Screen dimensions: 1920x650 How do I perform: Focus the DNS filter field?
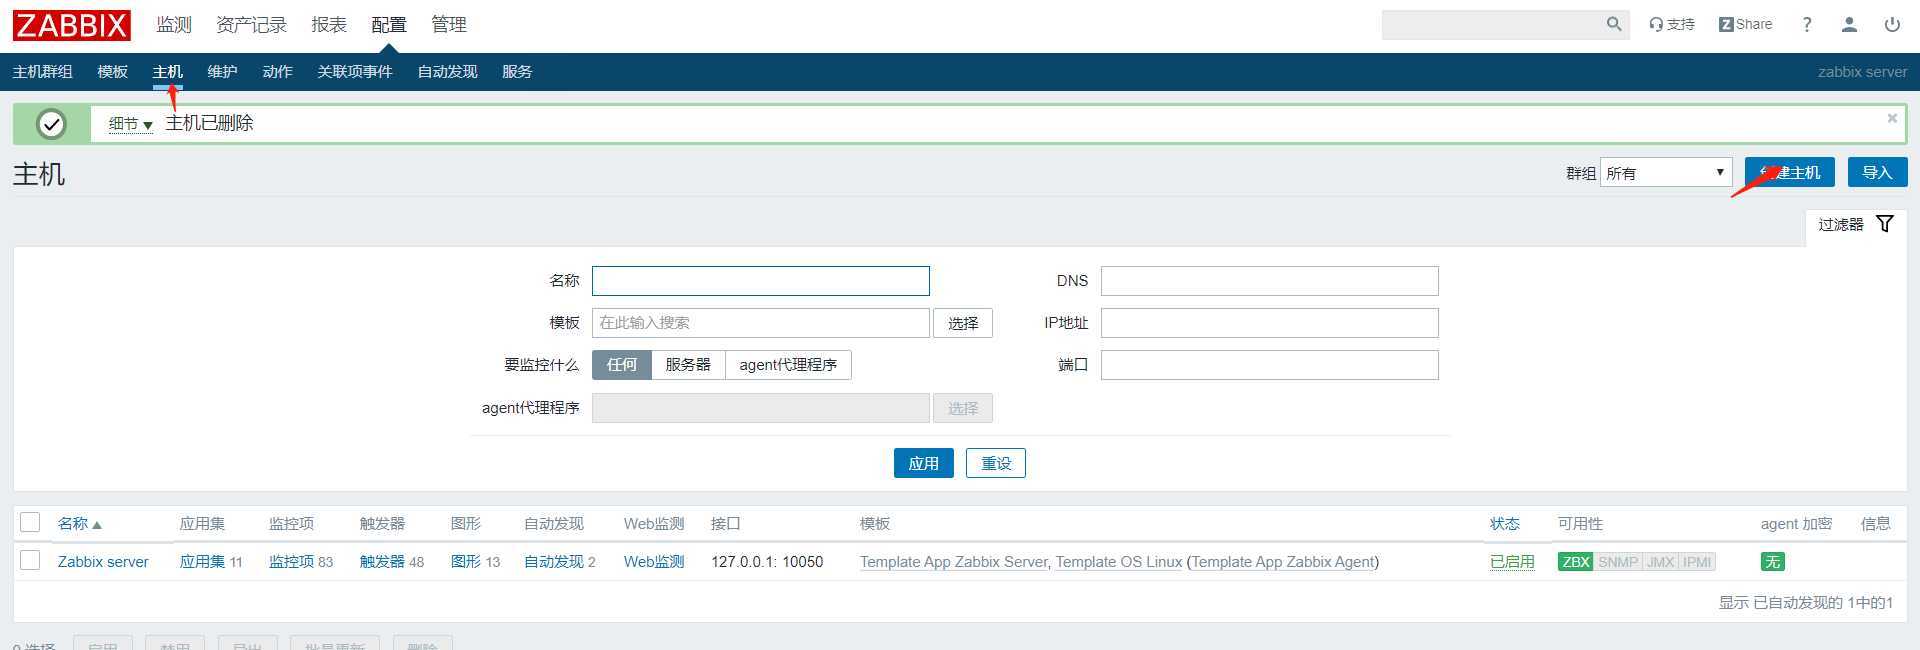pos(1270,281)
